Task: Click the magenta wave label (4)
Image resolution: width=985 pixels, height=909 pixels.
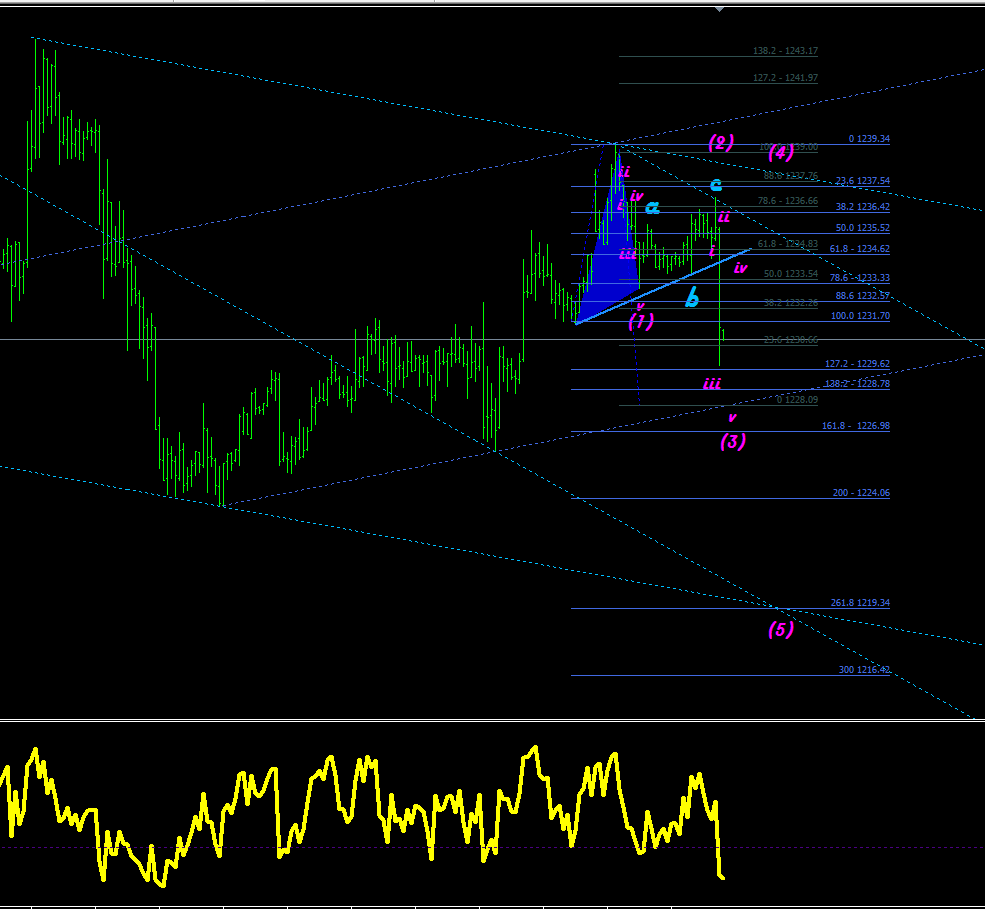Action: [781, 152]
